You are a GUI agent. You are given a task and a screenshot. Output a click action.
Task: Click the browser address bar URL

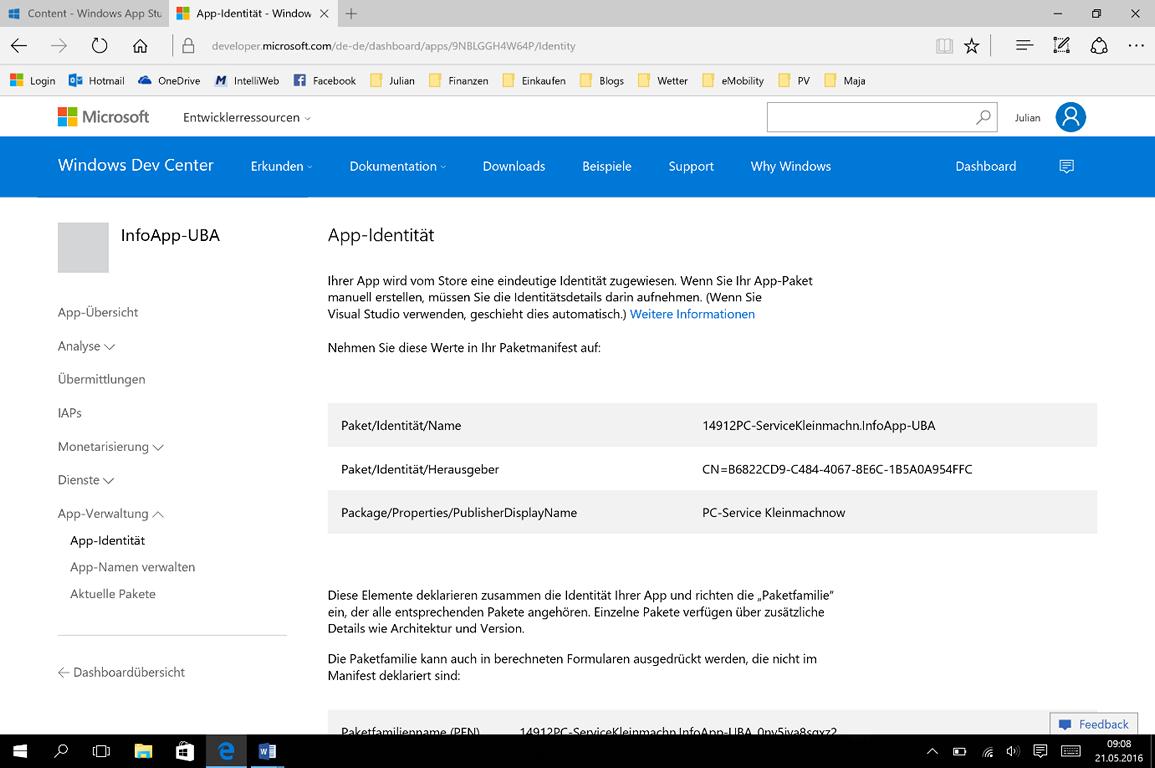click(x=393, y=46)
